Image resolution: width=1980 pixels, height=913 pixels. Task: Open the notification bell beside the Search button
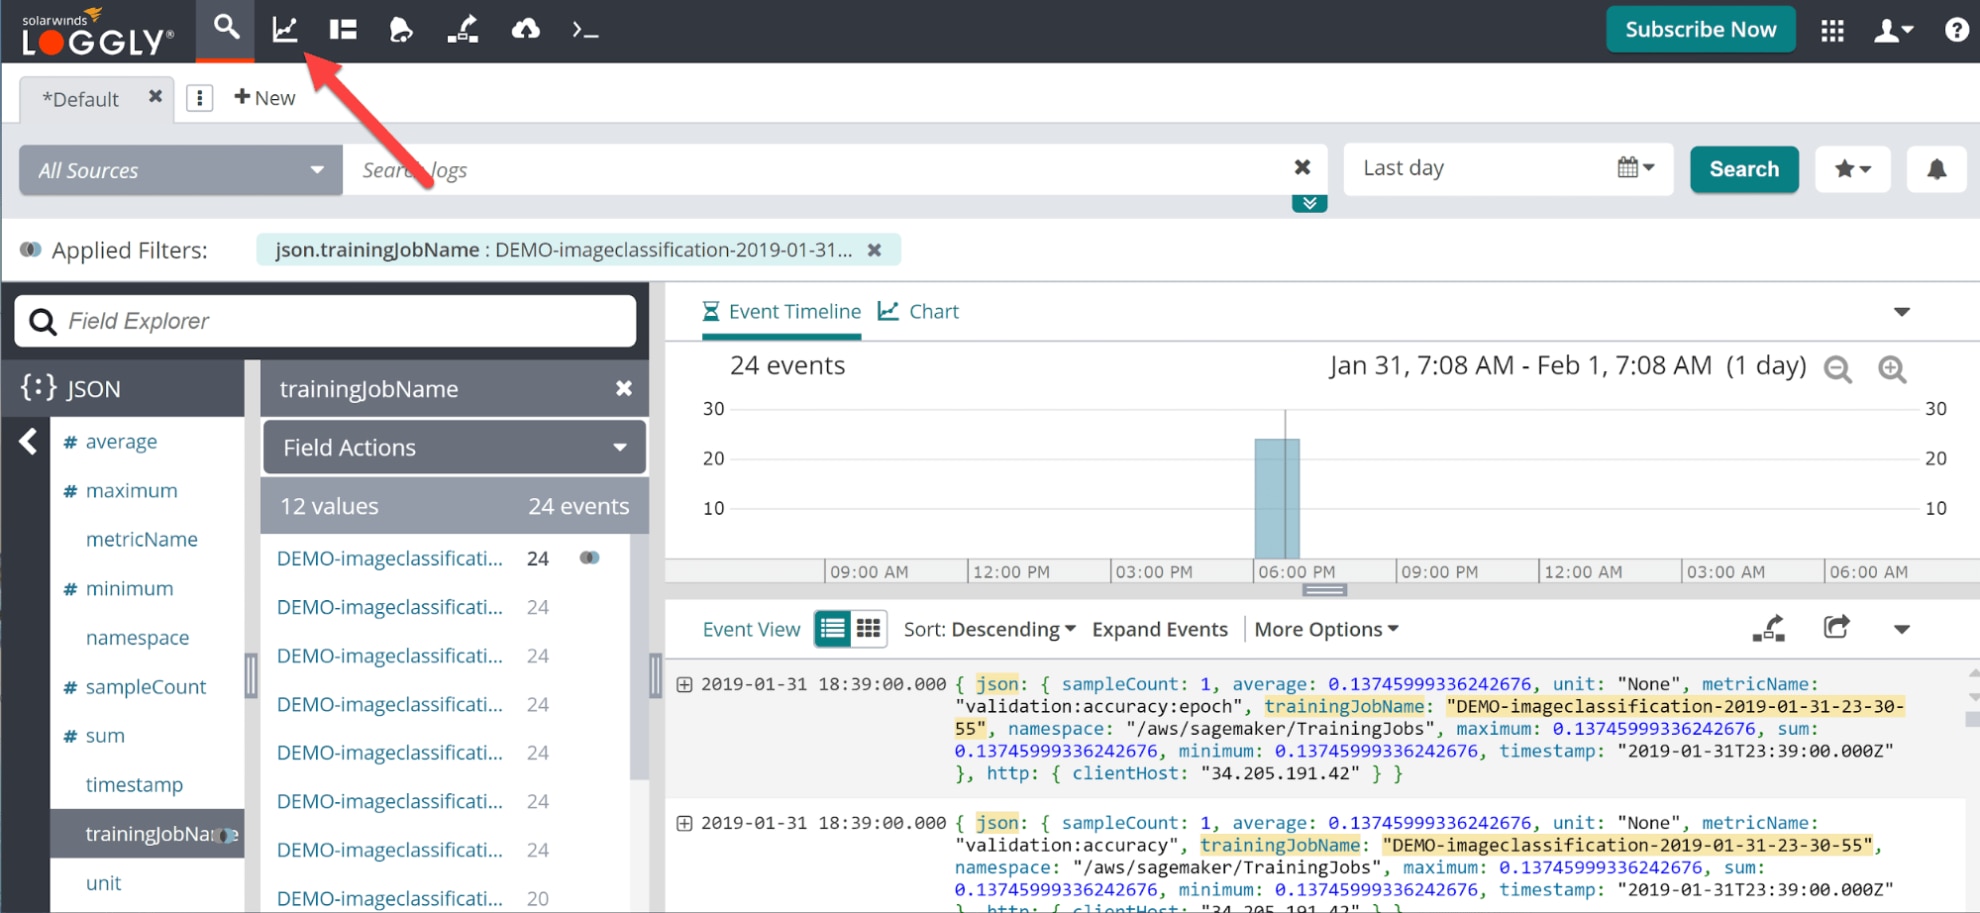coord(1936,168)
